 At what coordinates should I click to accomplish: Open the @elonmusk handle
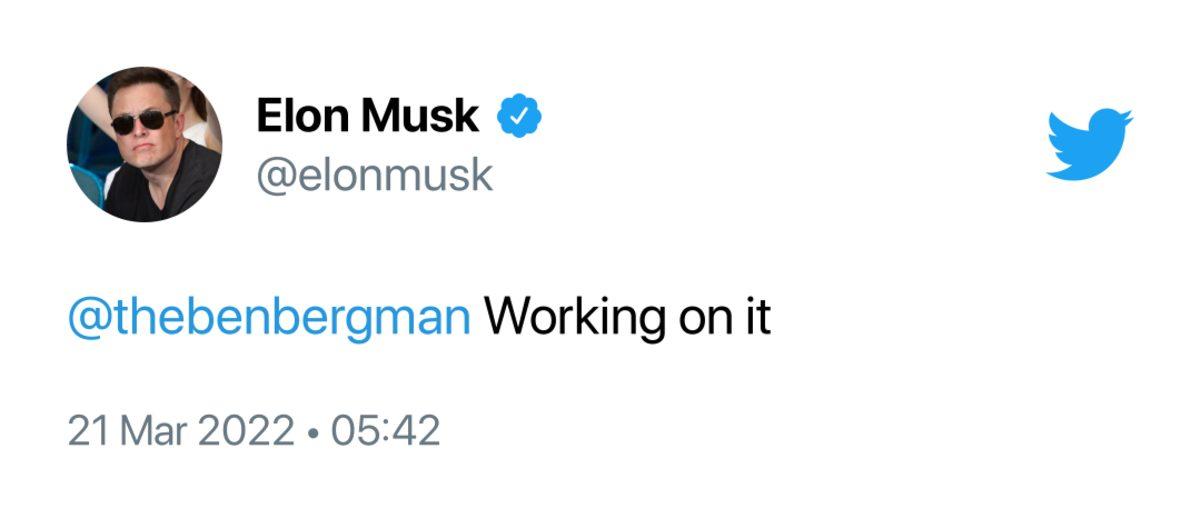374,175
